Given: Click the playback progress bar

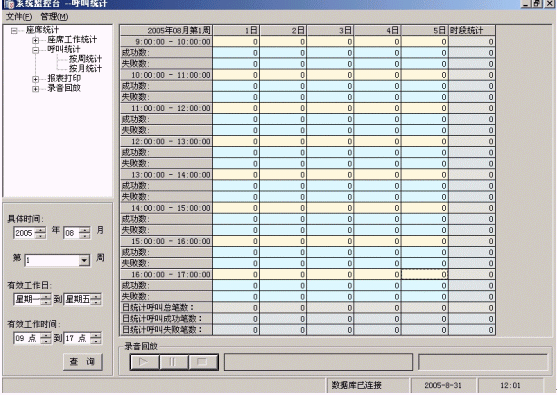Looking at the screenshot, I should [x=319, y=362].
